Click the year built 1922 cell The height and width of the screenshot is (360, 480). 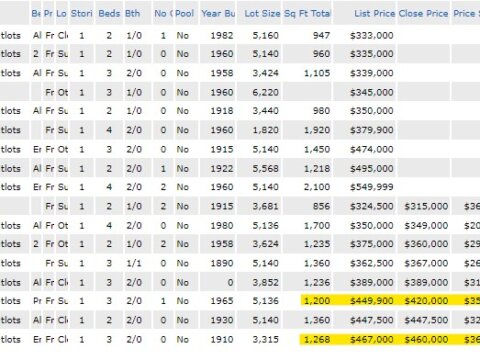222,169
